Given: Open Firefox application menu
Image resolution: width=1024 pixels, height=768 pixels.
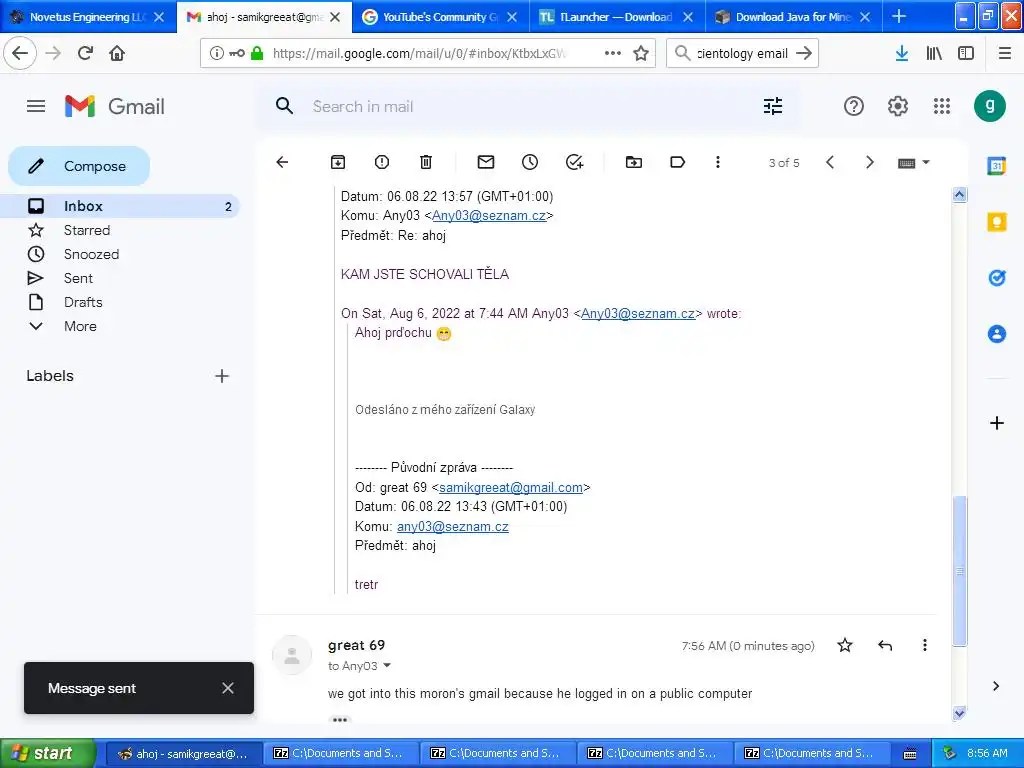Looking at the screenshot, I should tap(1004, 53).
